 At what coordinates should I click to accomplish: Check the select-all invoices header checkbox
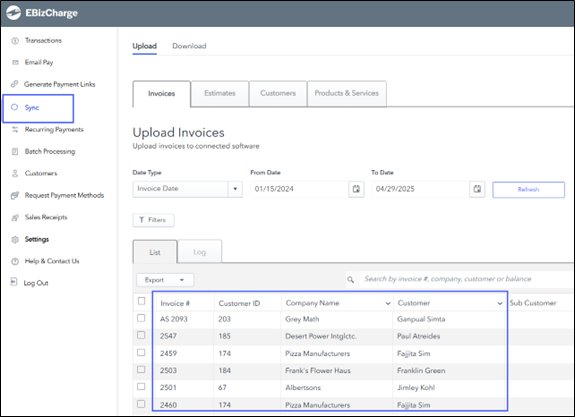142,301
